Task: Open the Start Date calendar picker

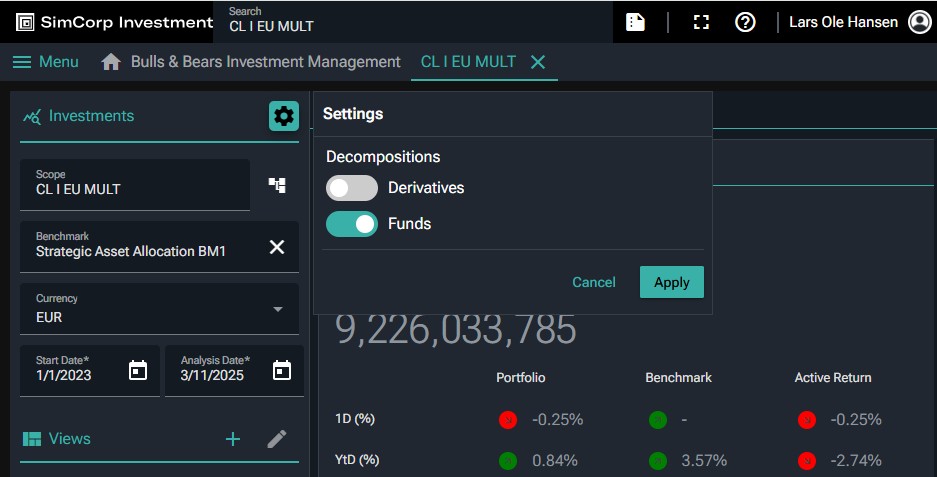Action: pos(138,371)
